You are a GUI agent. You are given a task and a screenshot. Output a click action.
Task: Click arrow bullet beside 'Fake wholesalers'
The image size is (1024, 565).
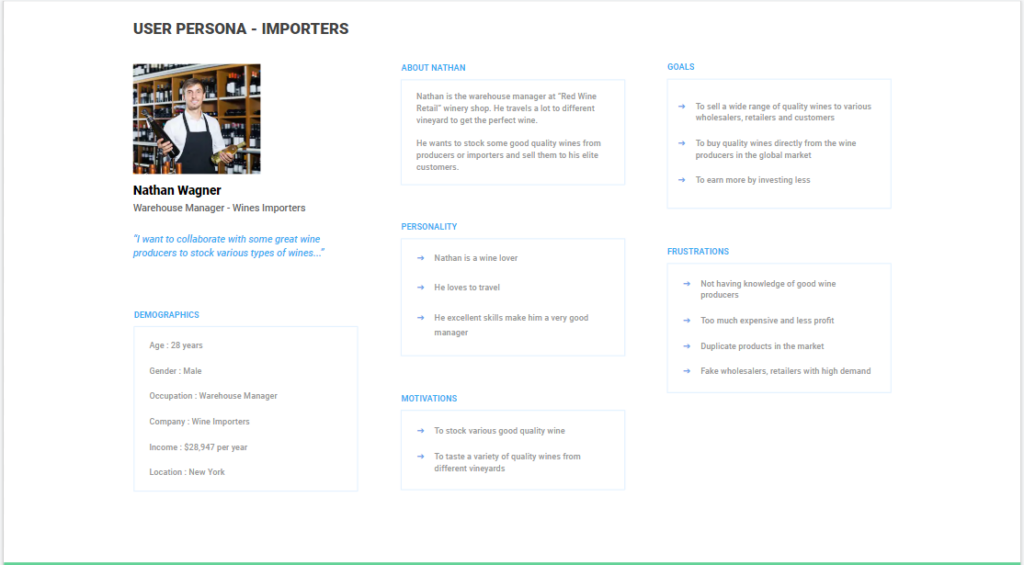(687, 370)
